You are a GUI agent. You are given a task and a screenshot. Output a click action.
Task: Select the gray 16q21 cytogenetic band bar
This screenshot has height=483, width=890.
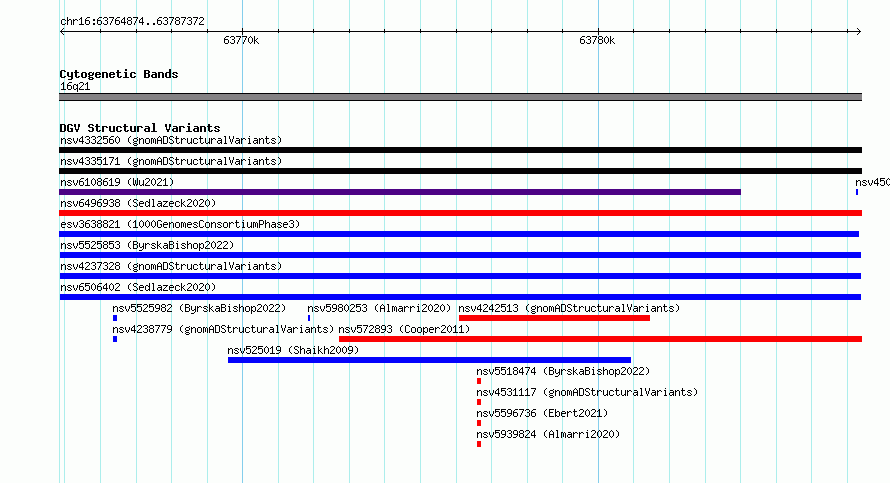pyautogui.click(x=460, y=97)
